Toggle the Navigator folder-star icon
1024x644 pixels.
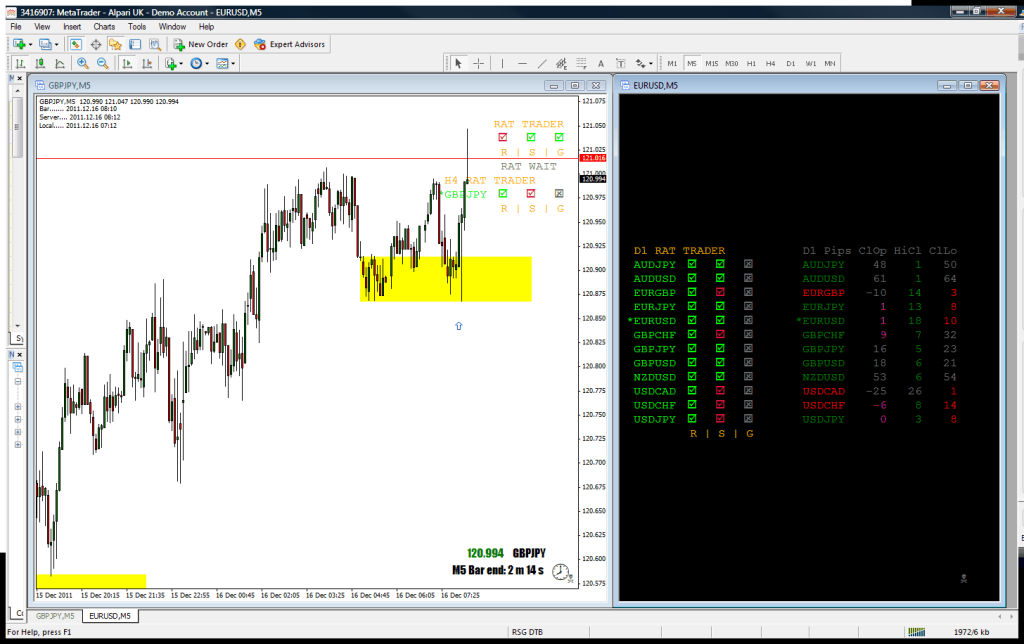[116, 44]
